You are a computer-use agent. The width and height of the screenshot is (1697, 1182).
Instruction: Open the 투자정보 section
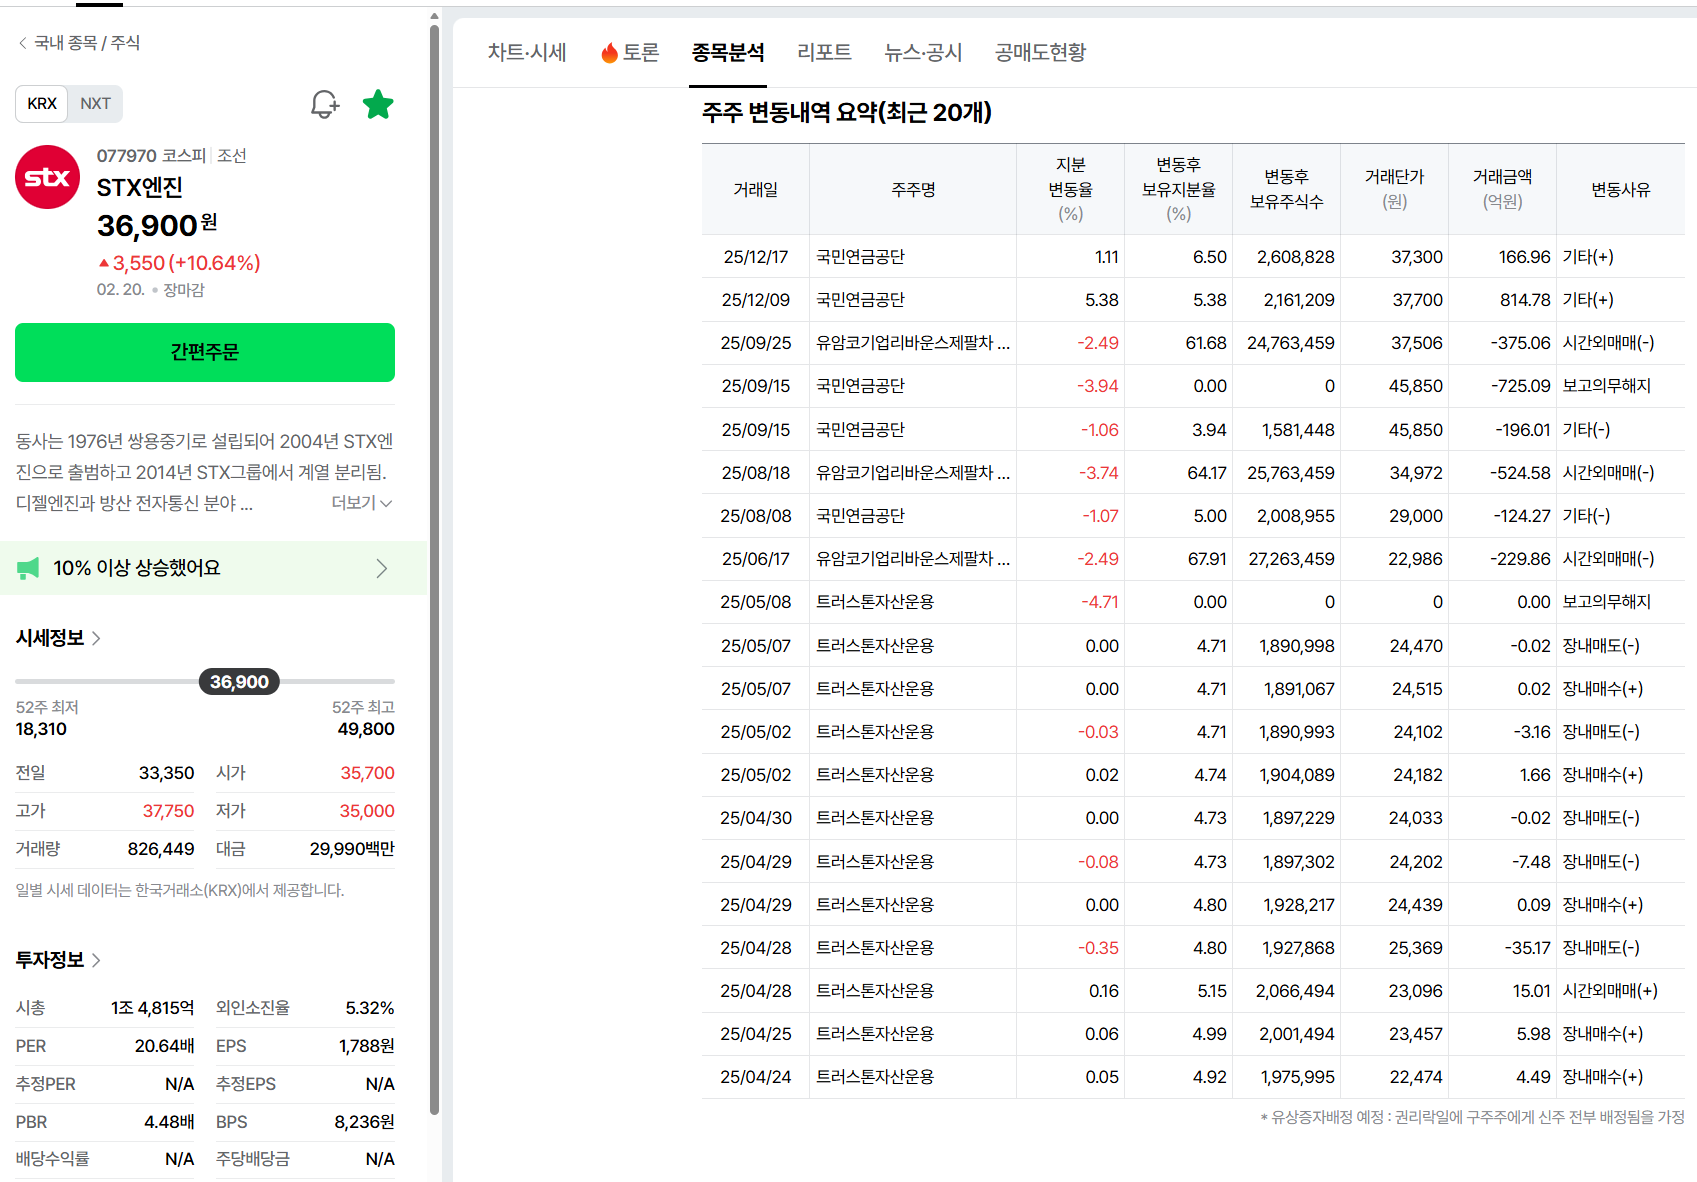(58, 960)
